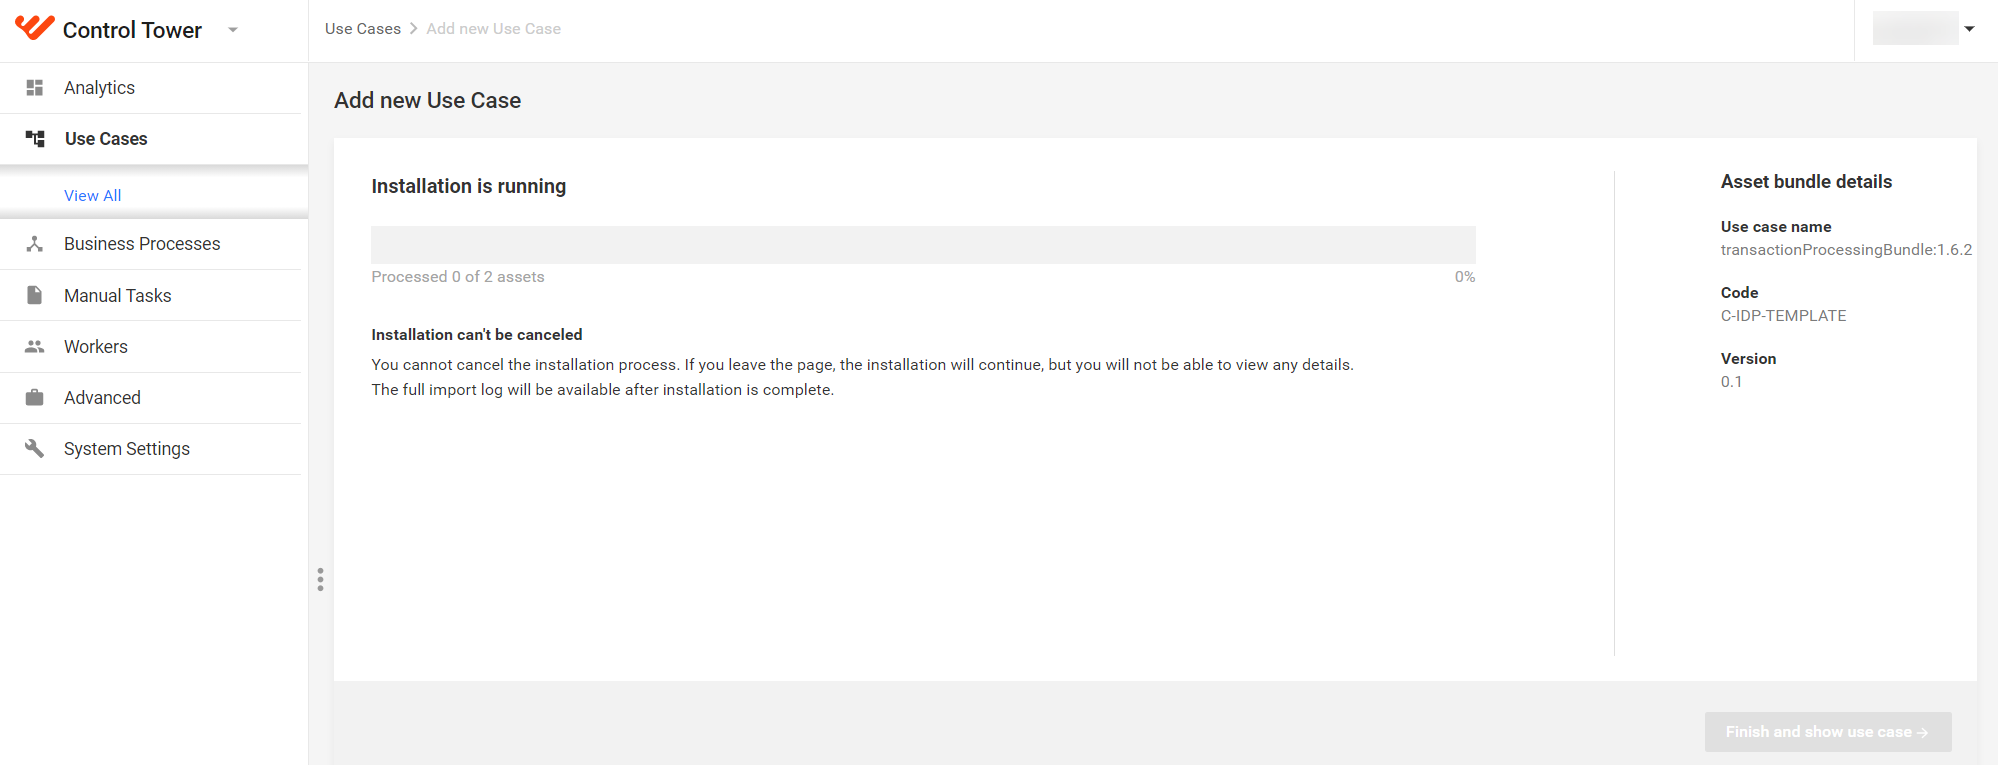Click the Manual Tasks document icon

[x=35, y=295]
